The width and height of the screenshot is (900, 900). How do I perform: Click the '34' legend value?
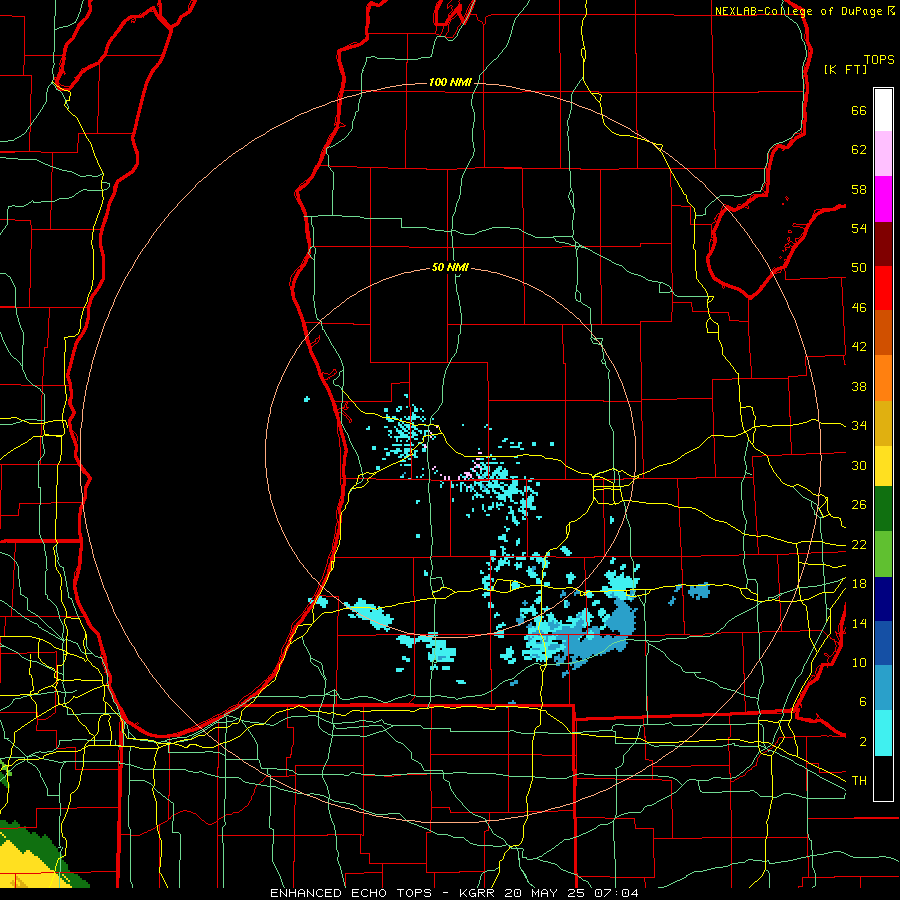click(859, 426)
